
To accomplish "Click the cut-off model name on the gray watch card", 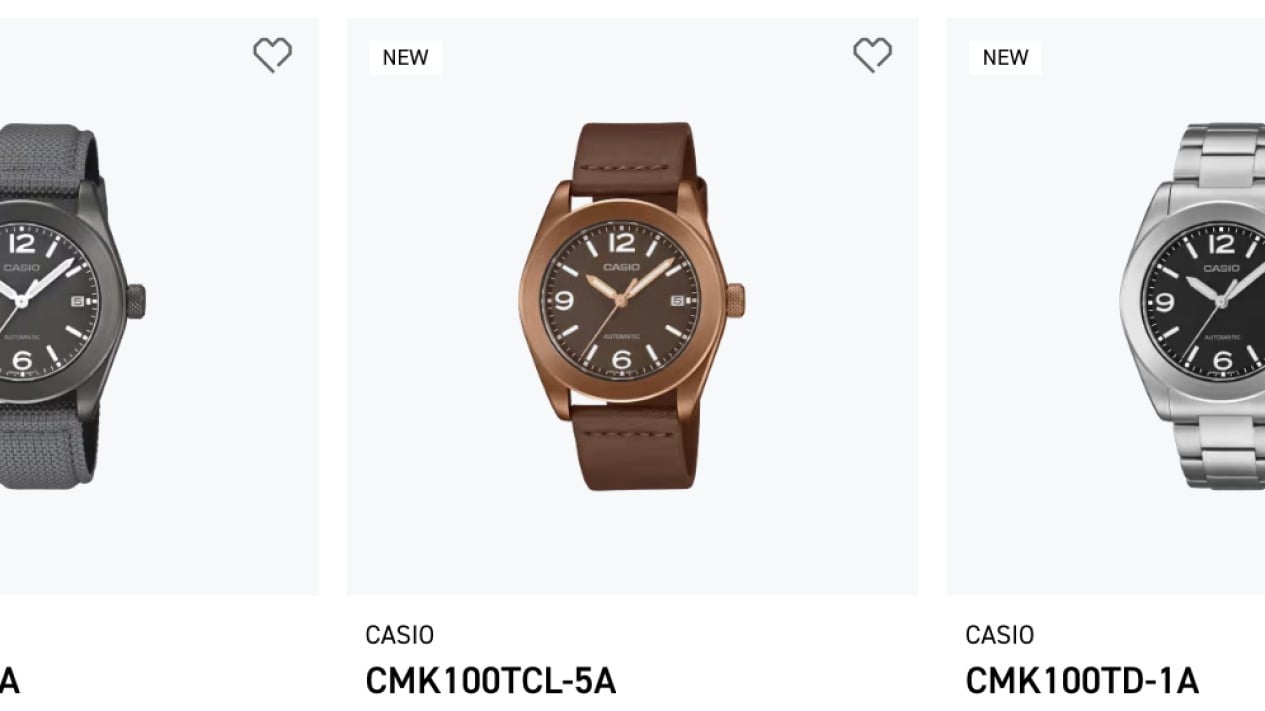I will click(x=9, y=681).
